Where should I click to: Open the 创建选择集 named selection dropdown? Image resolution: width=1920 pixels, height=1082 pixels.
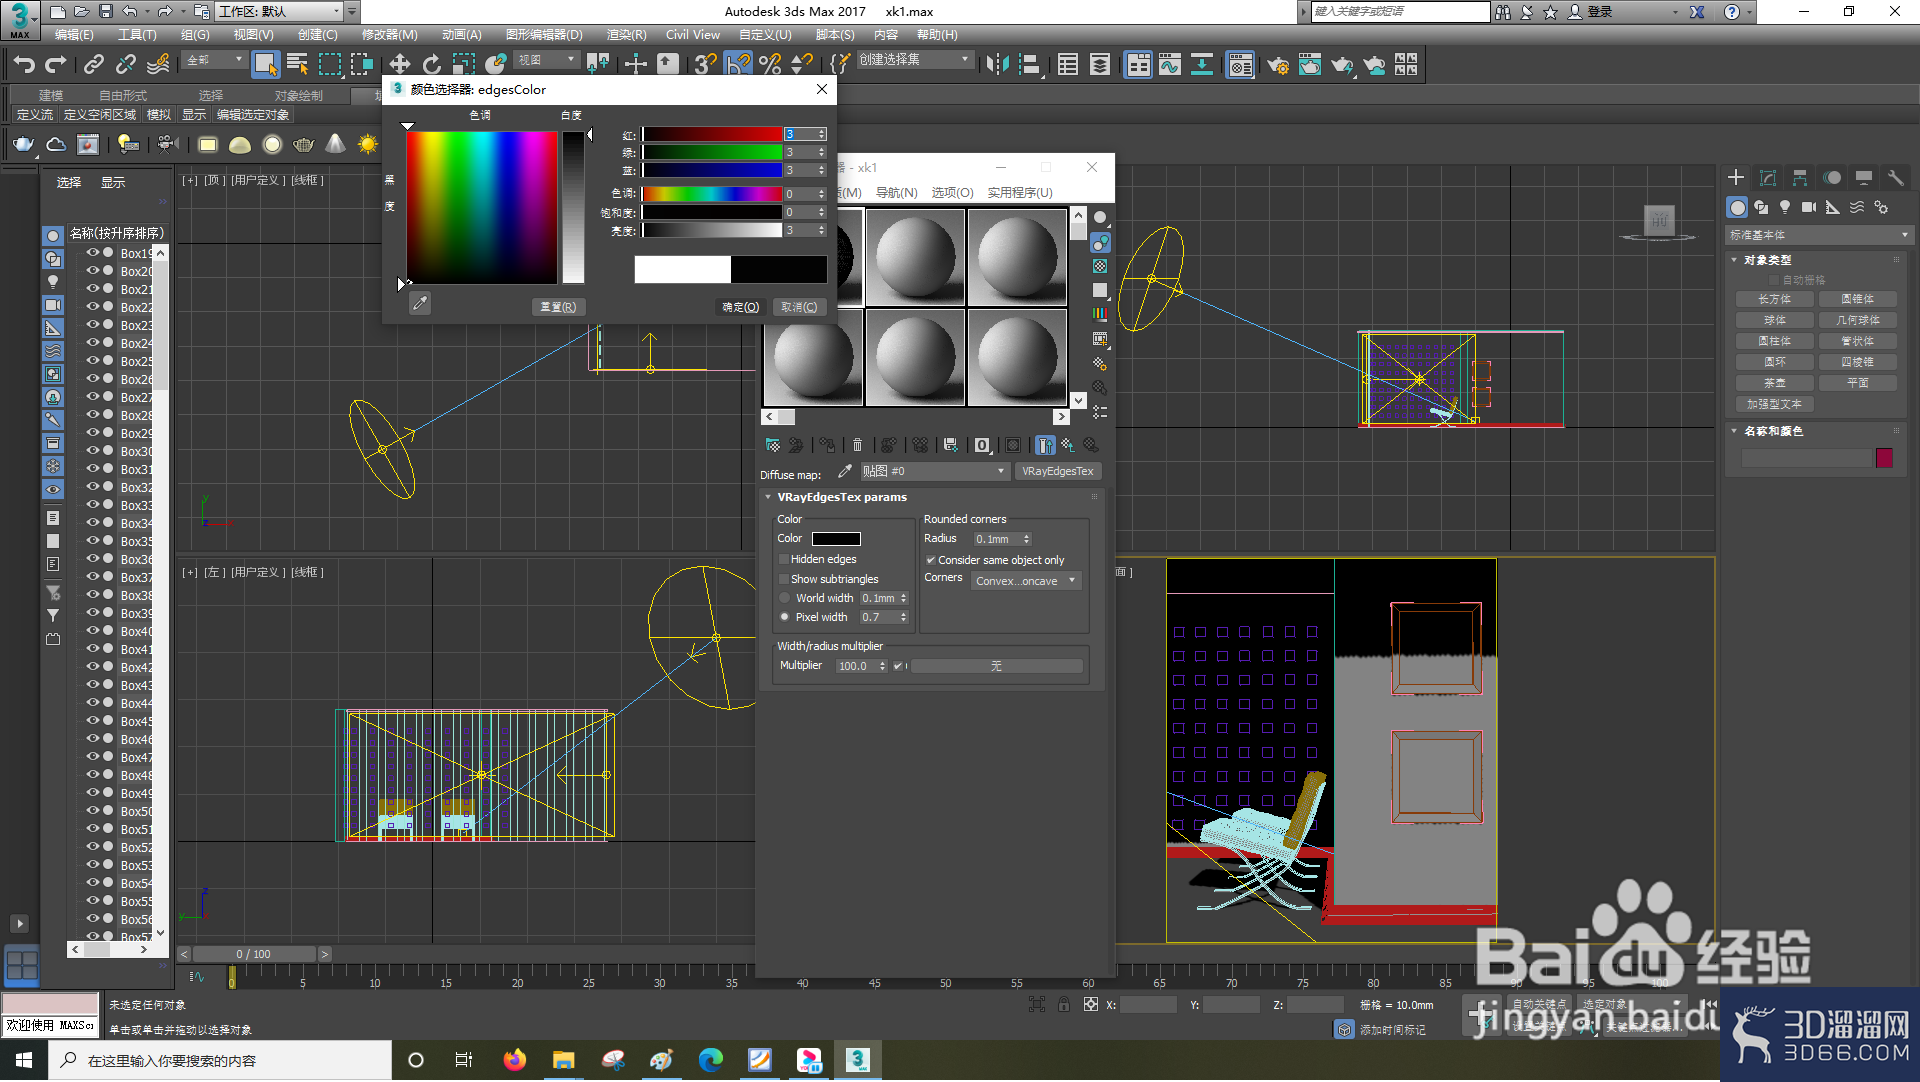(915, 60)
